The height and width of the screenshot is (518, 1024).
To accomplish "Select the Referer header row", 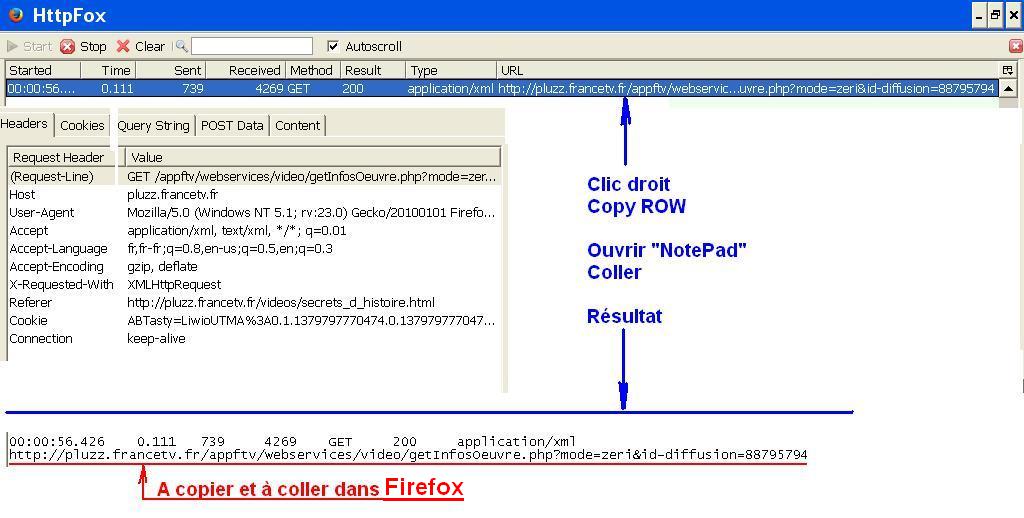I will pos(250,303).
